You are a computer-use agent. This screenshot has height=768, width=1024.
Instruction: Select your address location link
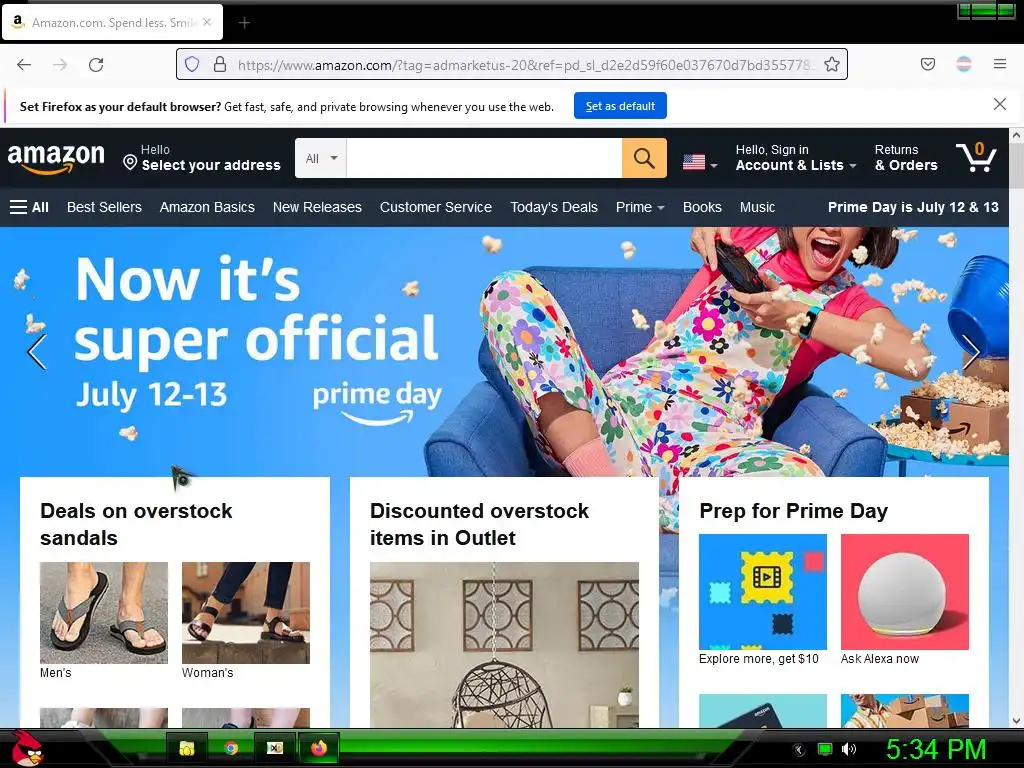(202, 158)
